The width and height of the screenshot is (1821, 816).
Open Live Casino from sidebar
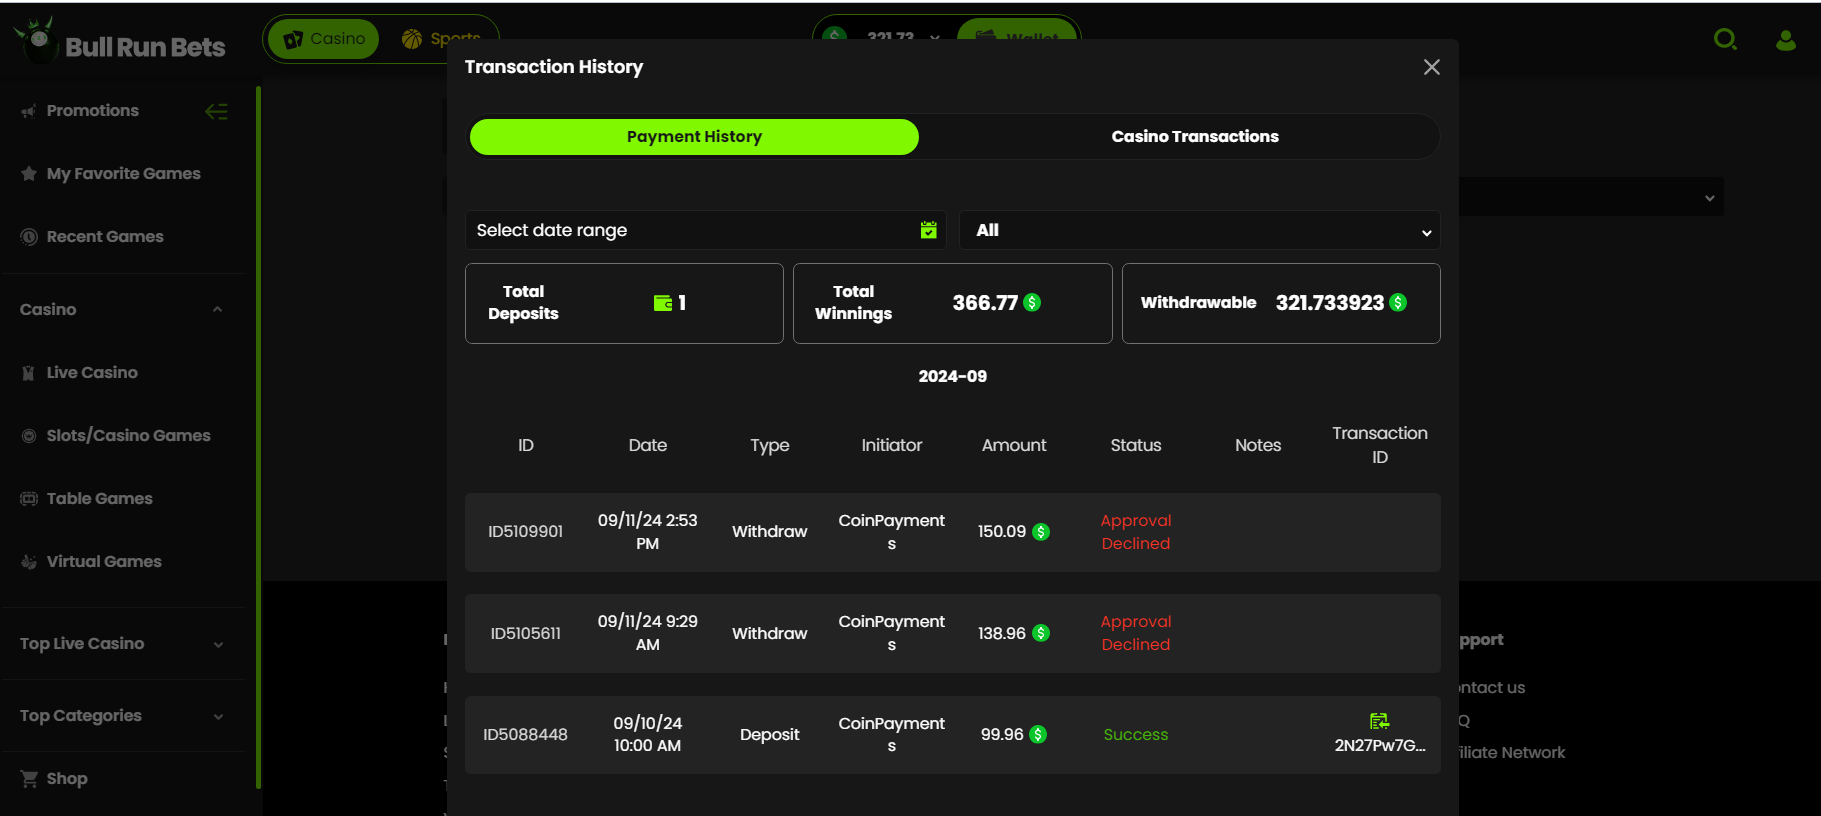[79, 372]
